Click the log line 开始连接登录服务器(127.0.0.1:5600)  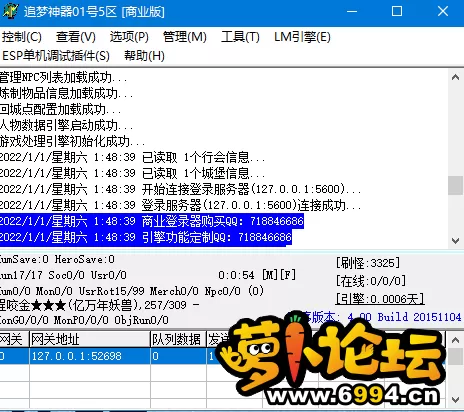click(x=180, y=189)
